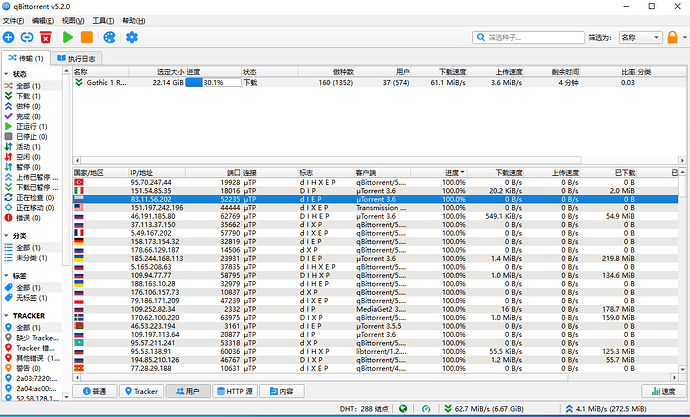The image size is (690, 417).
Task: Select the 完成 (0) status filter
Action: coord(28,116)
